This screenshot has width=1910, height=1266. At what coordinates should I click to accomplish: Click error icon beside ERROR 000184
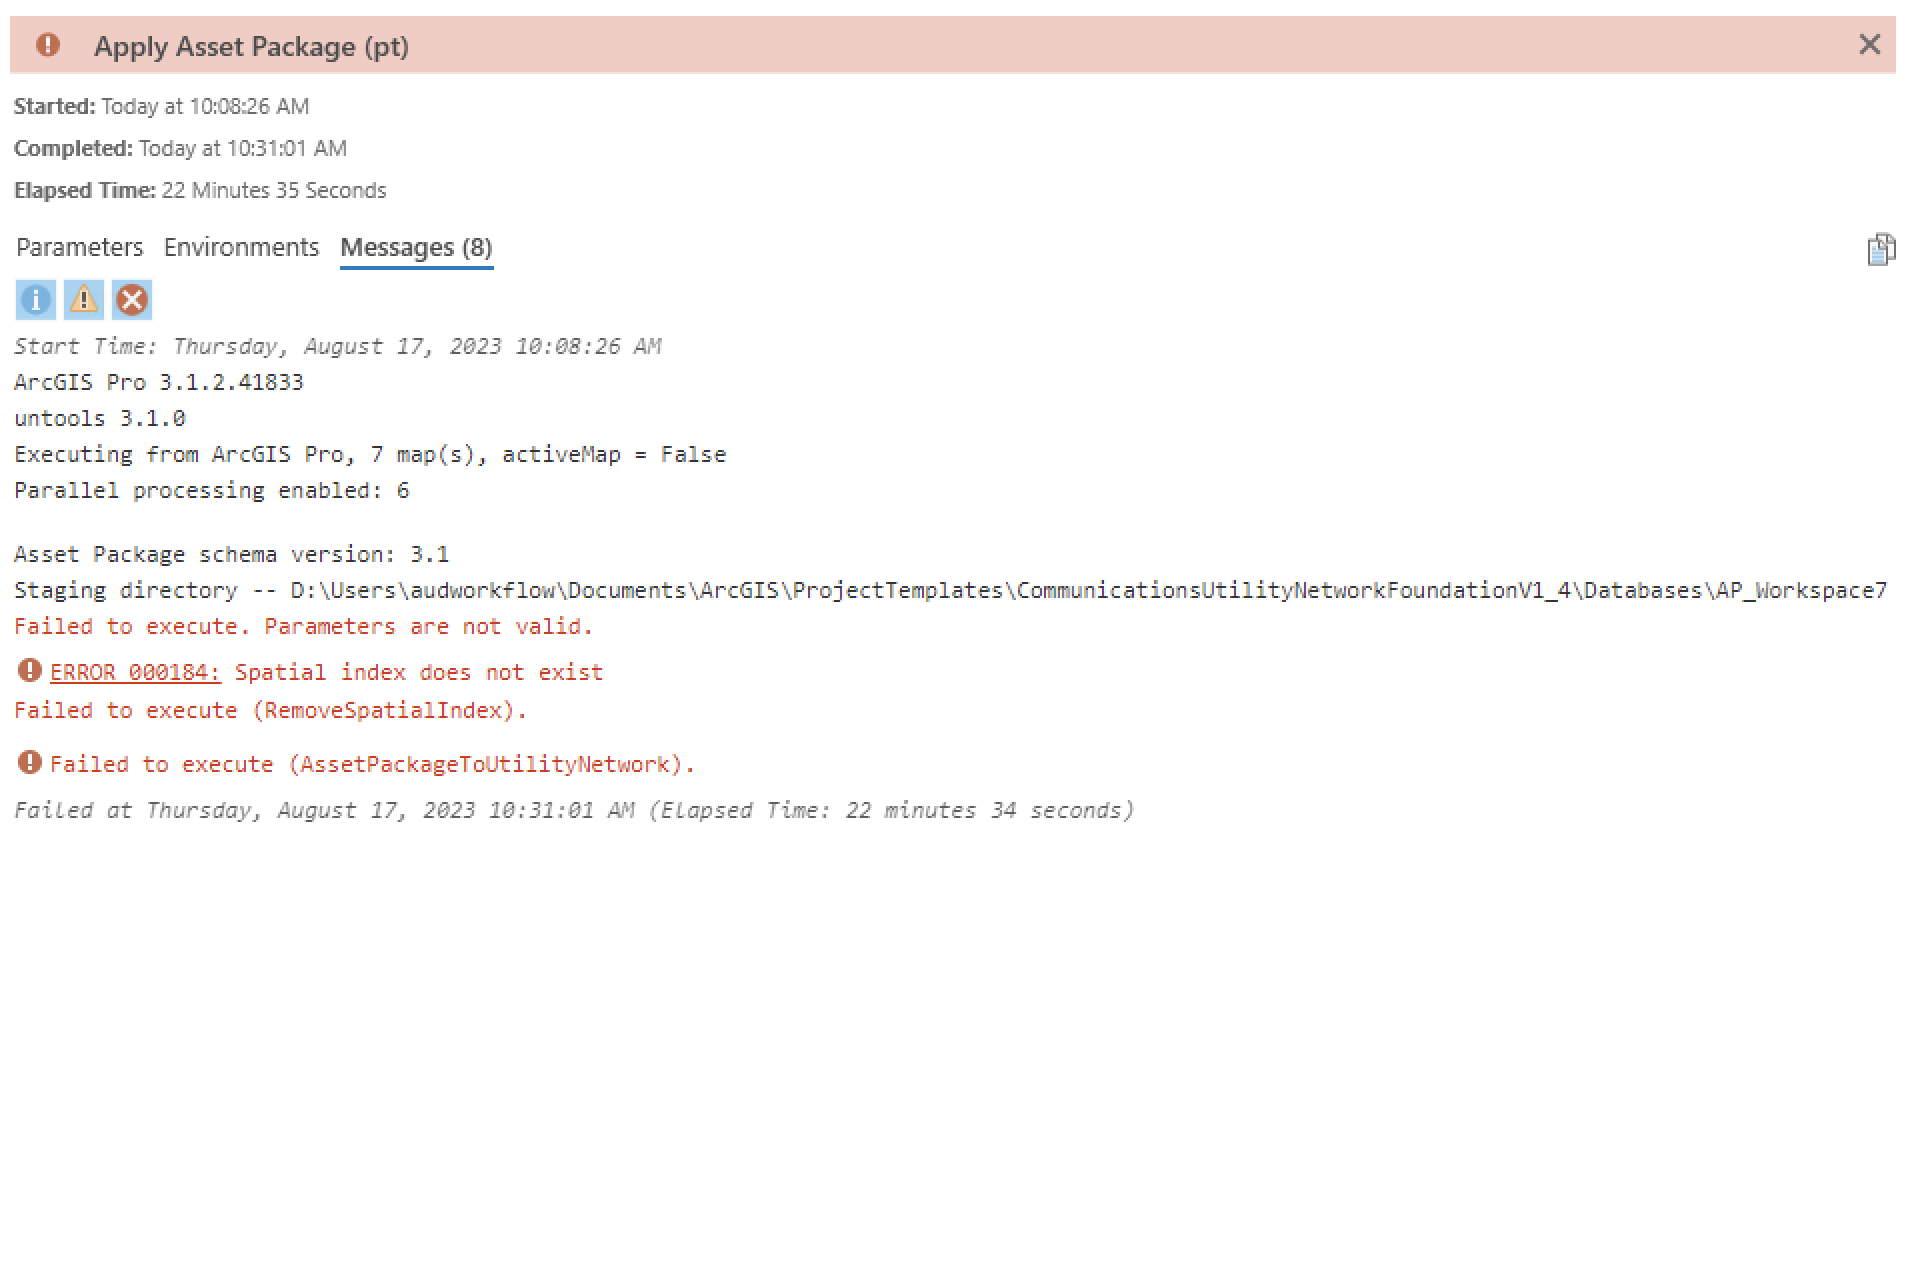(30, 671)
